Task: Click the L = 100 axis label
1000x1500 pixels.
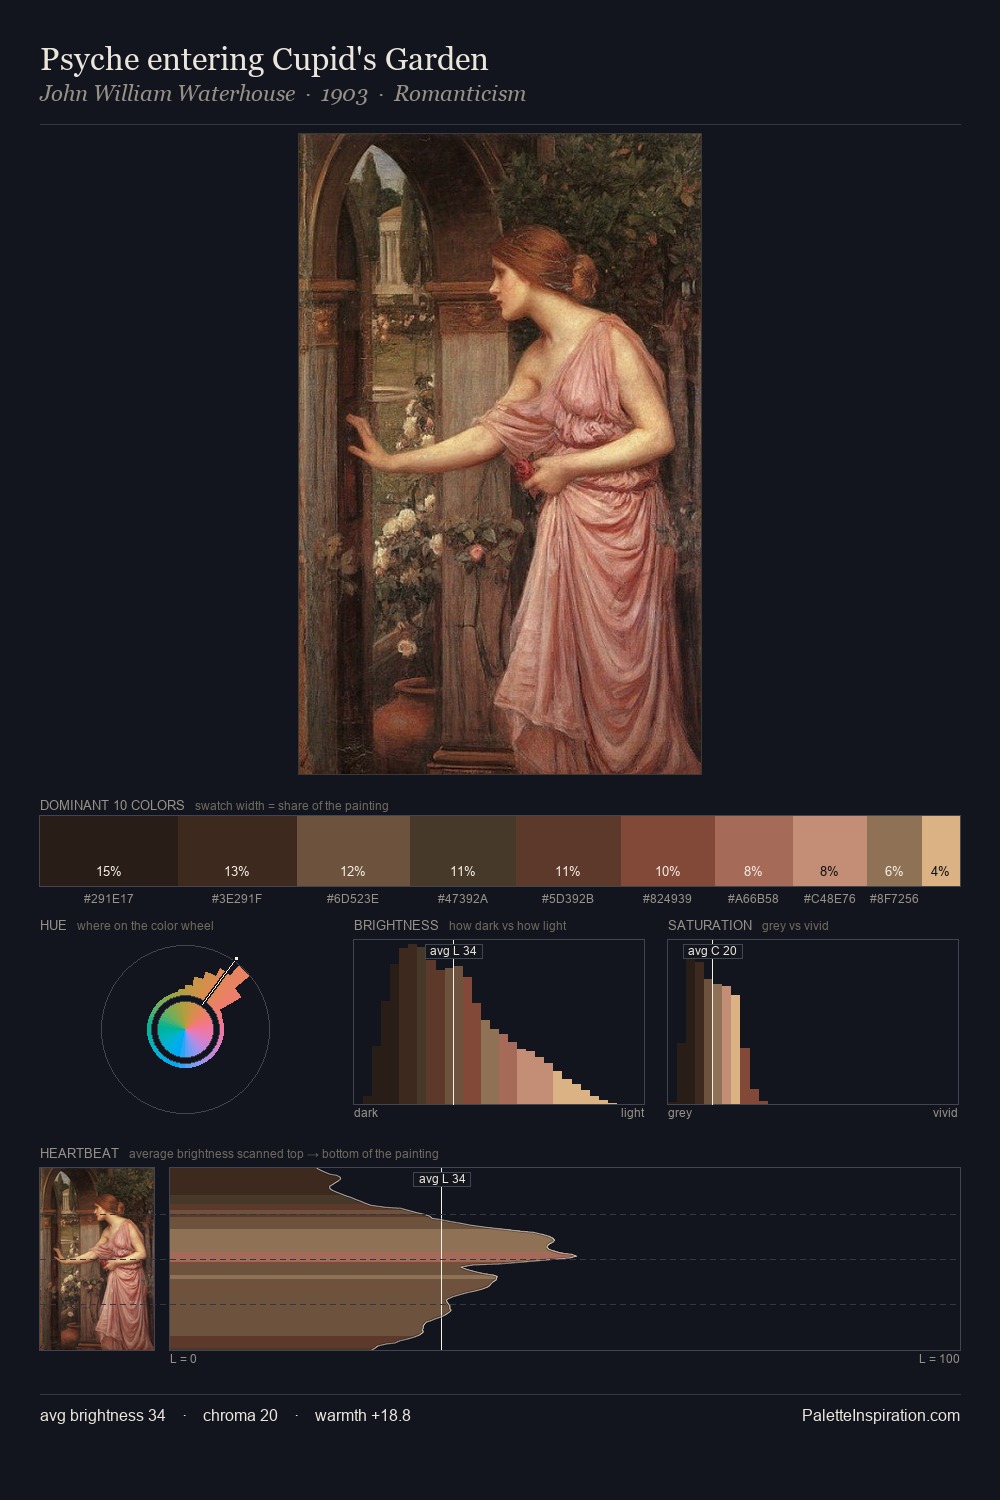Action: 939,1359
